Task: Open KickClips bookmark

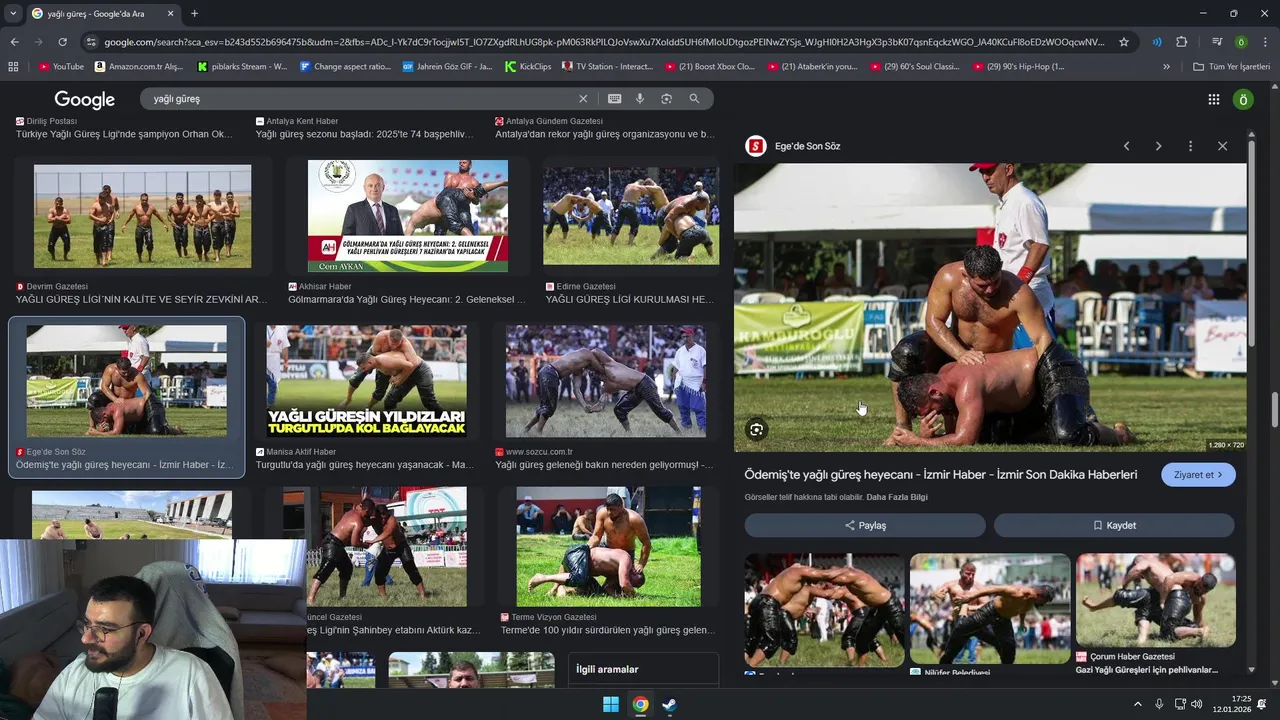Action: (528, 67)
